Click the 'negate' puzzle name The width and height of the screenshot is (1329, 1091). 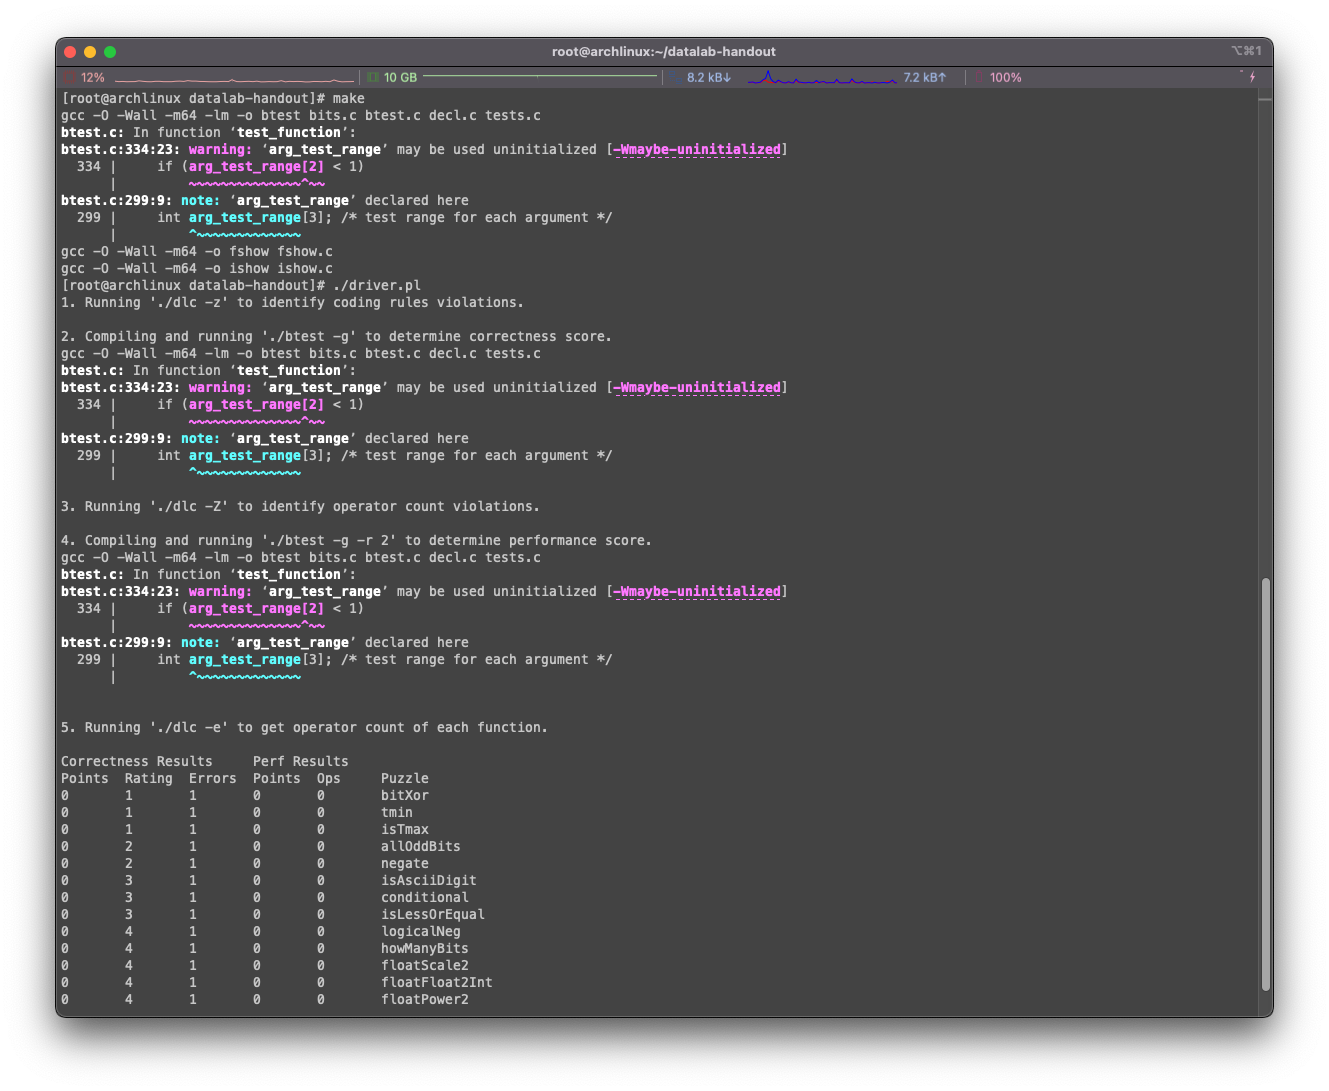coord(405,863)
